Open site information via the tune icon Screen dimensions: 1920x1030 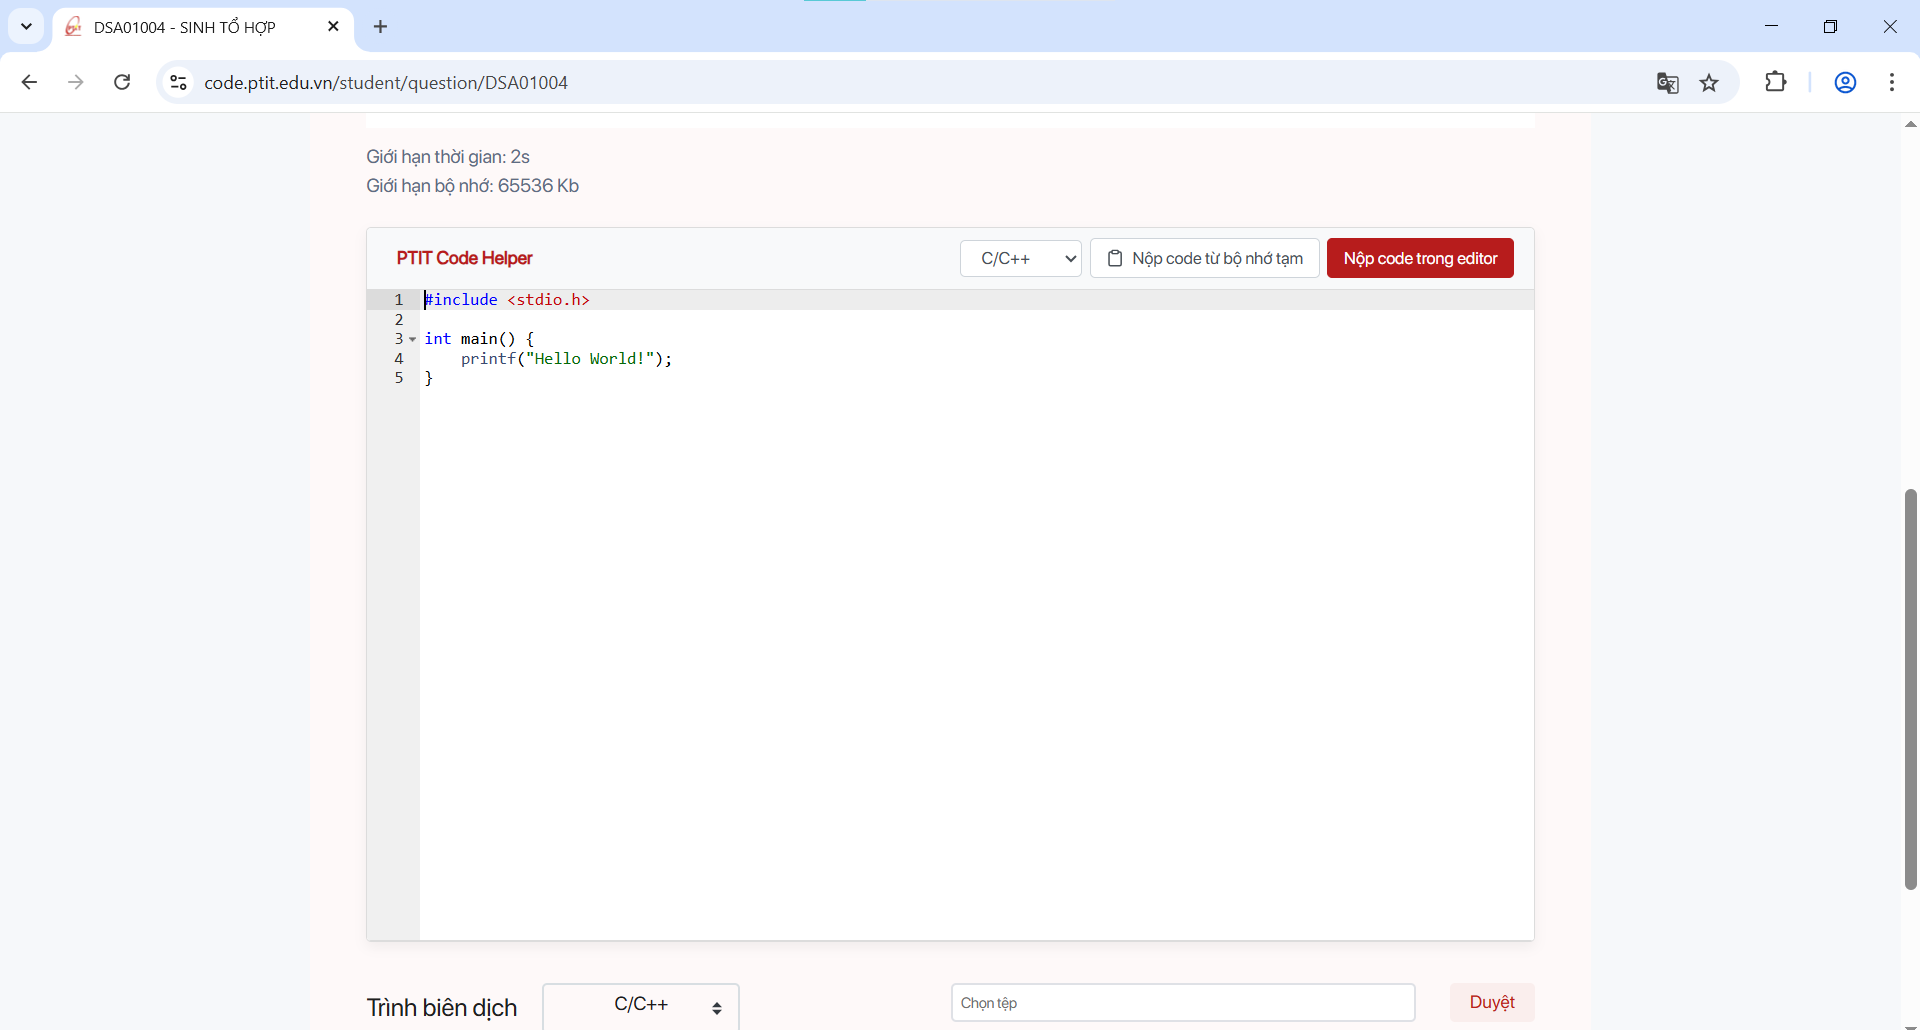coord(177,82)
